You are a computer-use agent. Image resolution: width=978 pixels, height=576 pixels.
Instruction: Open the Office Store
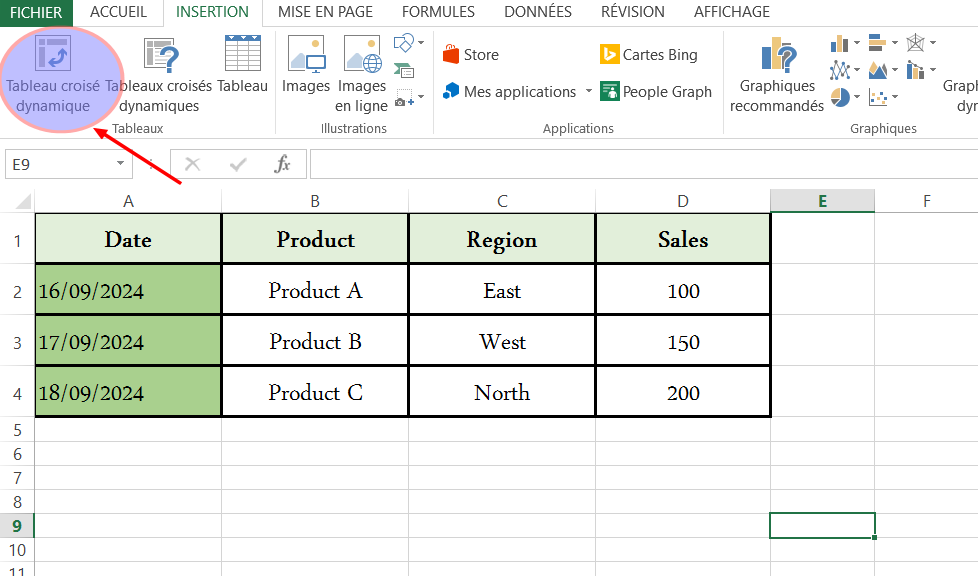470,55
